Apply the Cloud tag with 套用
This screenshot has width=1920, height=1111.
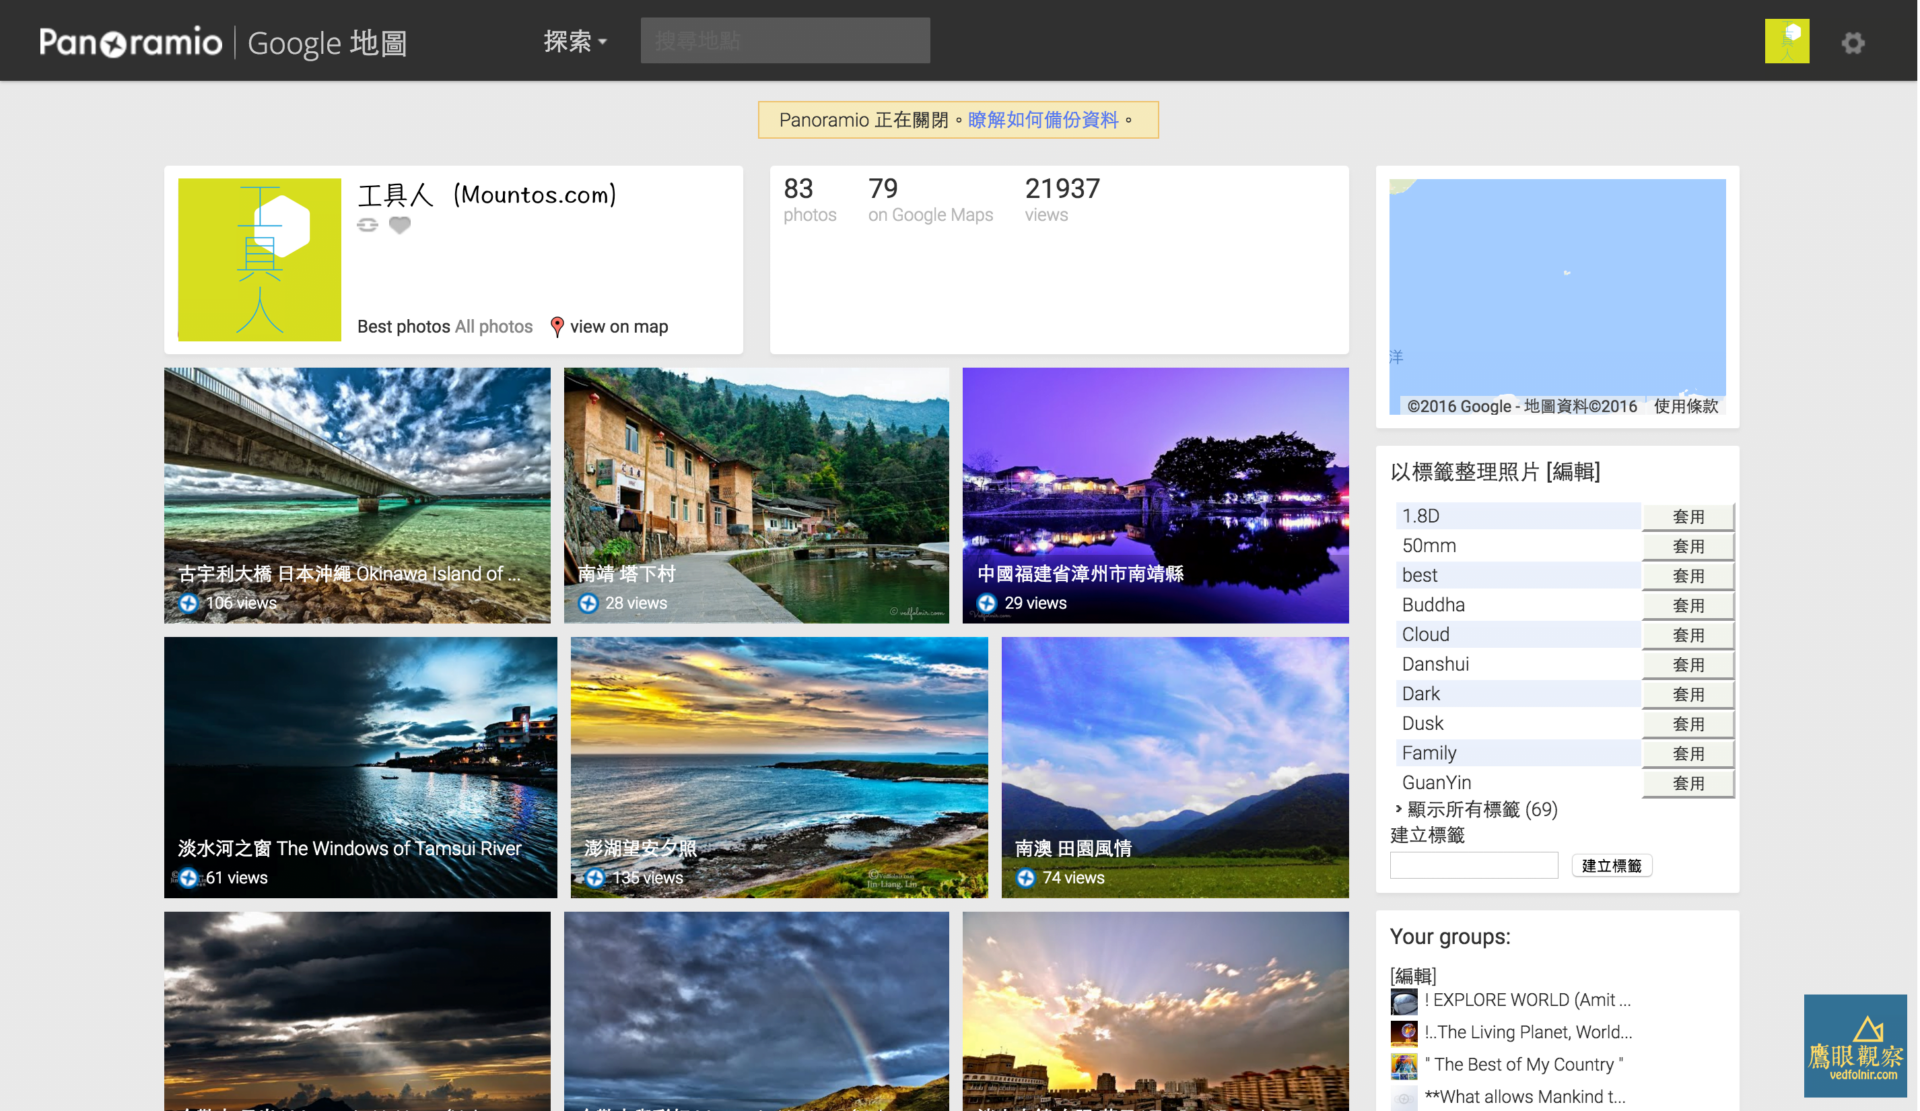1688,636
